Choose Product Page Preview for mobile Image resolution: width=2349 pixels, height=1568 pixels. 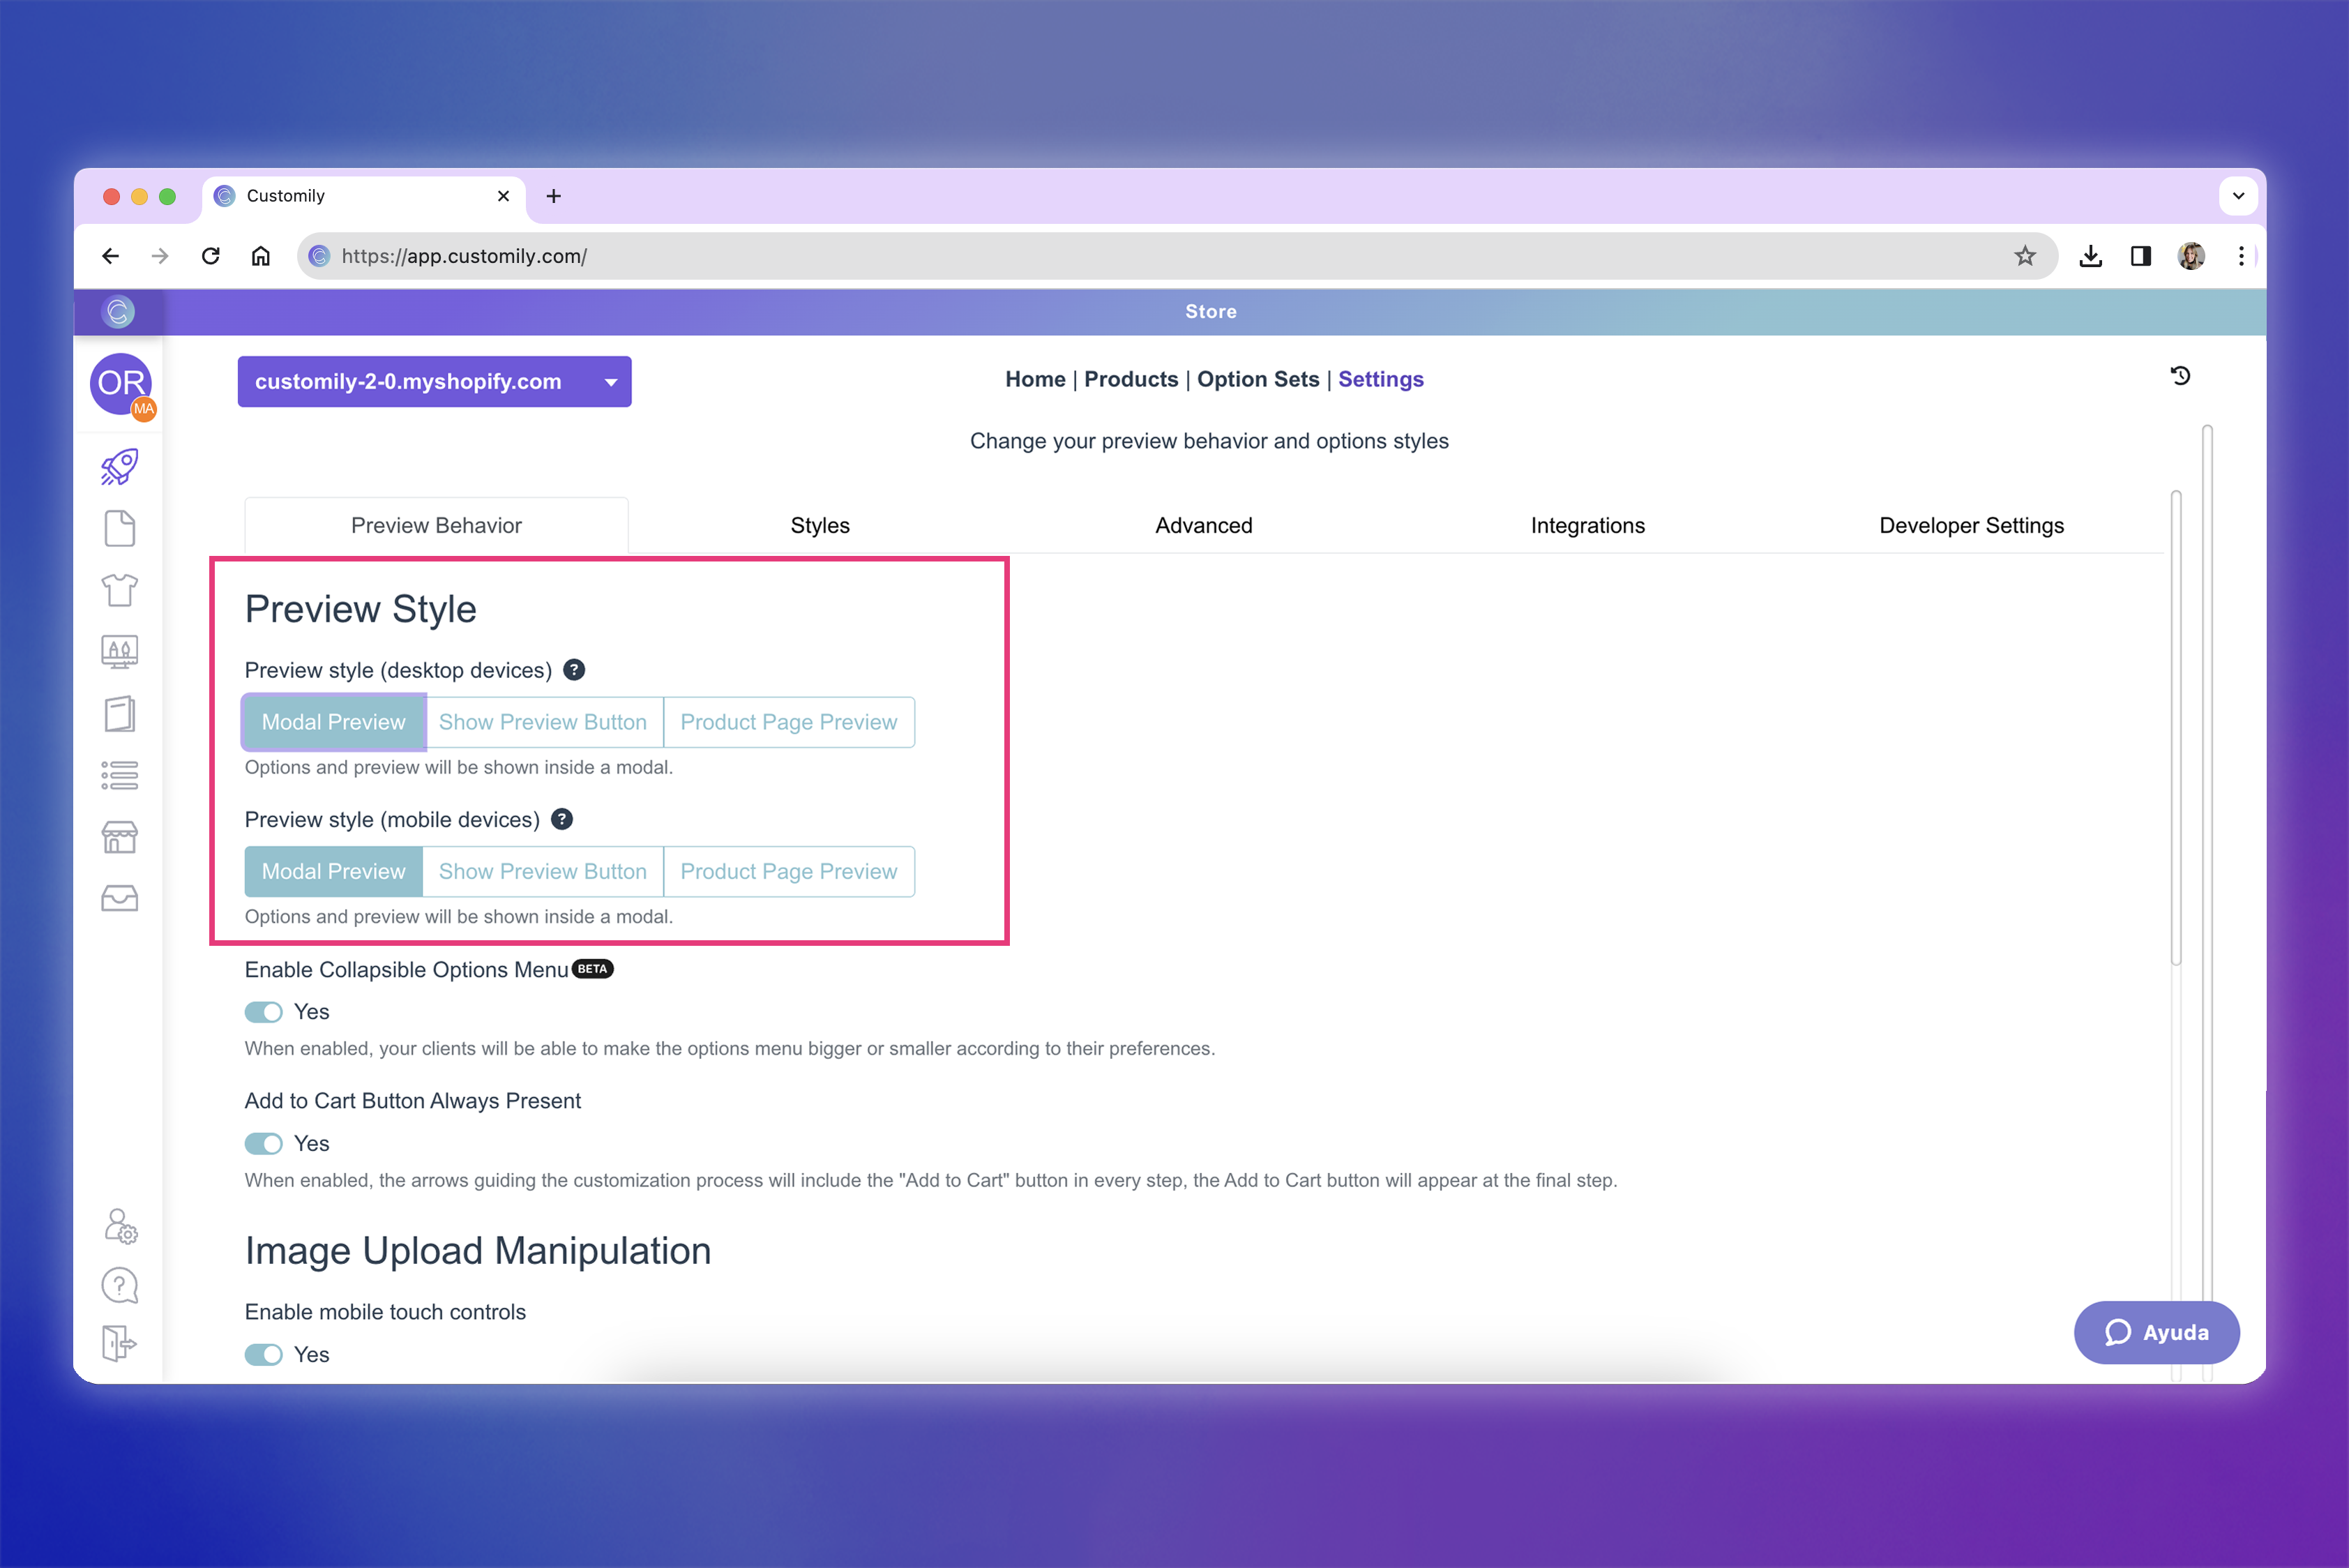click(x=788, y=871)
